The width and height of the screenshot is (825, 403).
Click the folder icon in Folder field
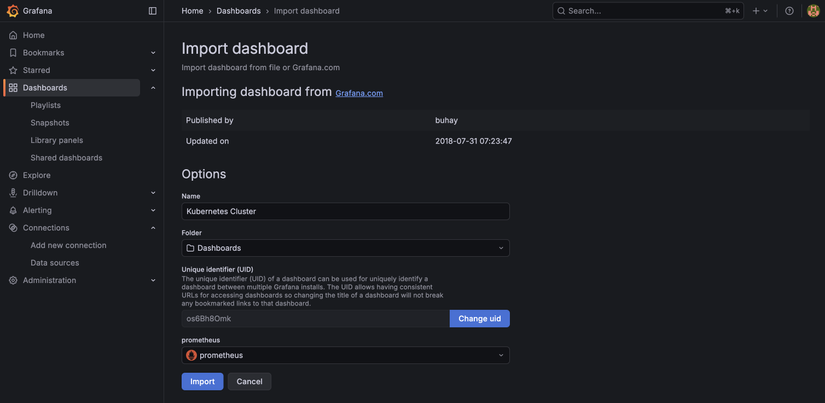coord(190,248)
